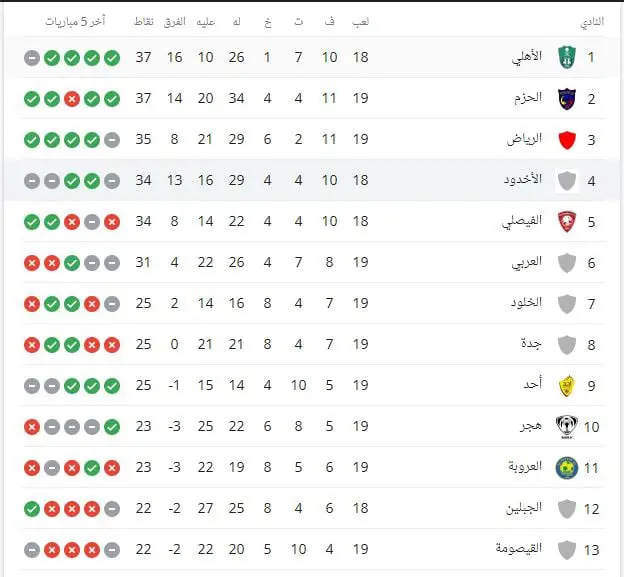Screen dimensions: 624x577
Task: Click the لعب matches played header
Action: (360, 21)
